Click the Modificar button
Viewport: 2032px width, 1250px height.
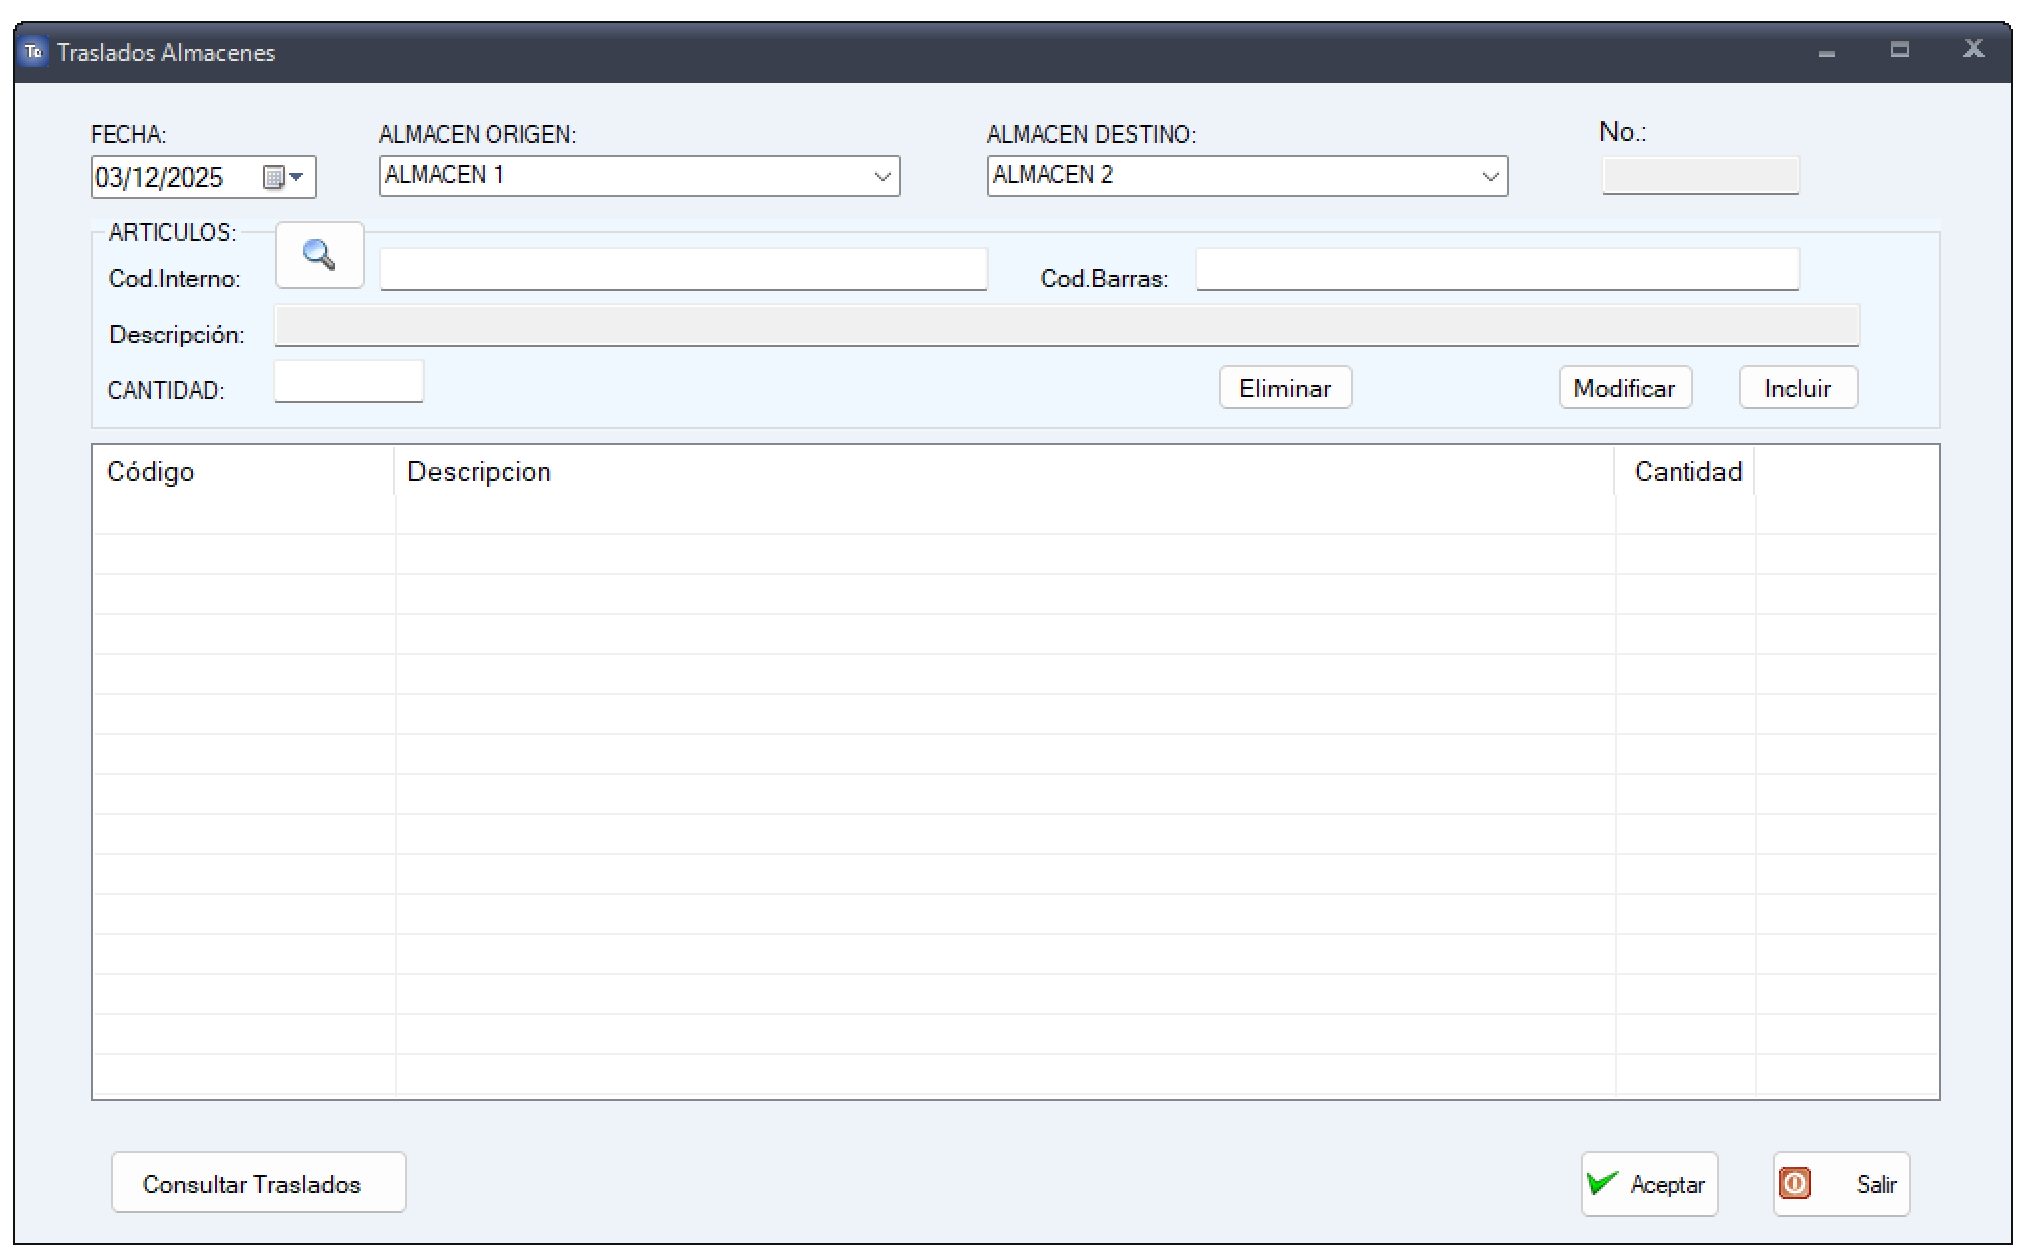[1624, 388]
